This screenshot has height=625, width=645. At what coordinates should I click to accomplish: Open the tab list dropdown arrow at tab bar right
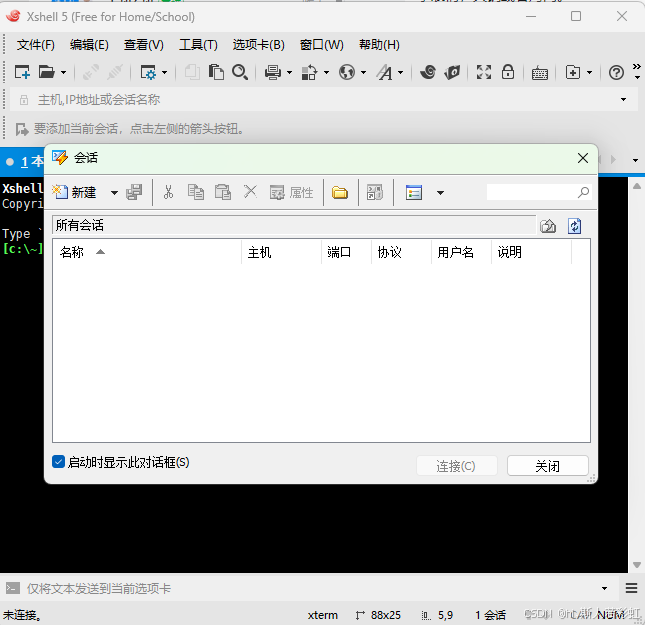[x=636, y=160]
